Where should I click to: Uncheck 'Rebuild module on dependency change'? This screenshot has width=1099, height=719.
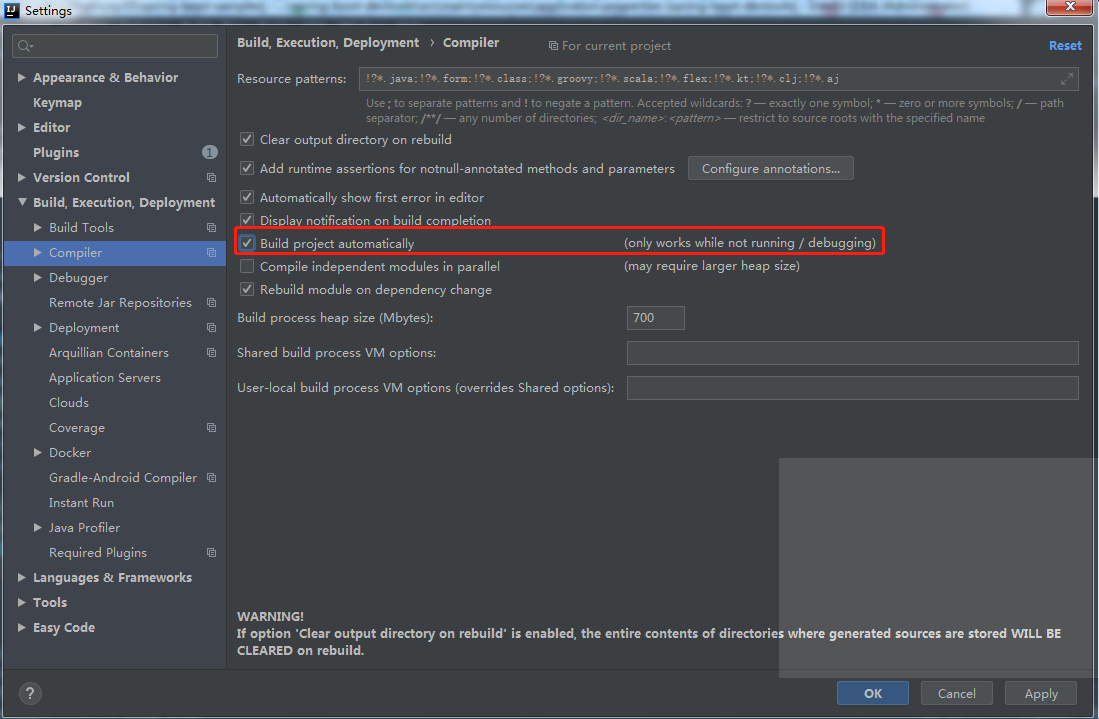[x=246, y=289]
